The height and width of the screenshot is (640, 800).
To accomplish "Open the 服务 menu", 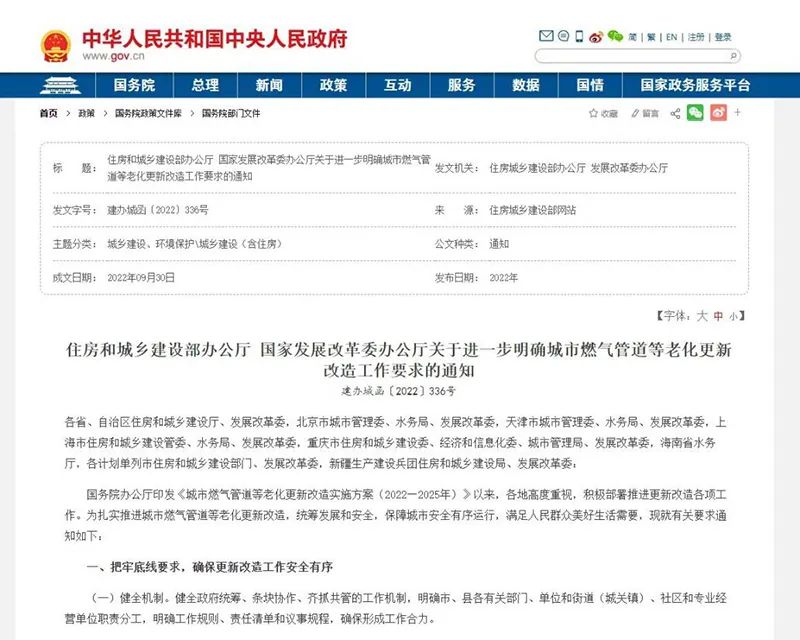I will (462, 85).
